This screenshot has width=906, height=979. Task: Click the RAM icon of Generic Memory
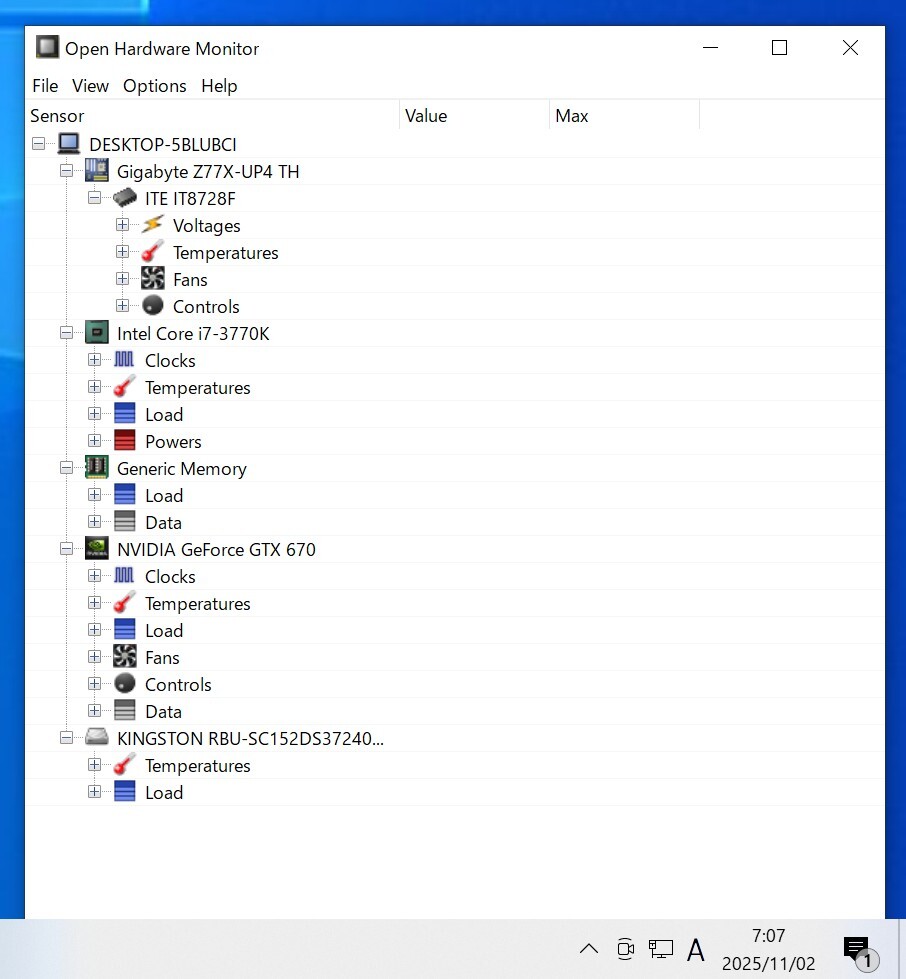[97, 467]
